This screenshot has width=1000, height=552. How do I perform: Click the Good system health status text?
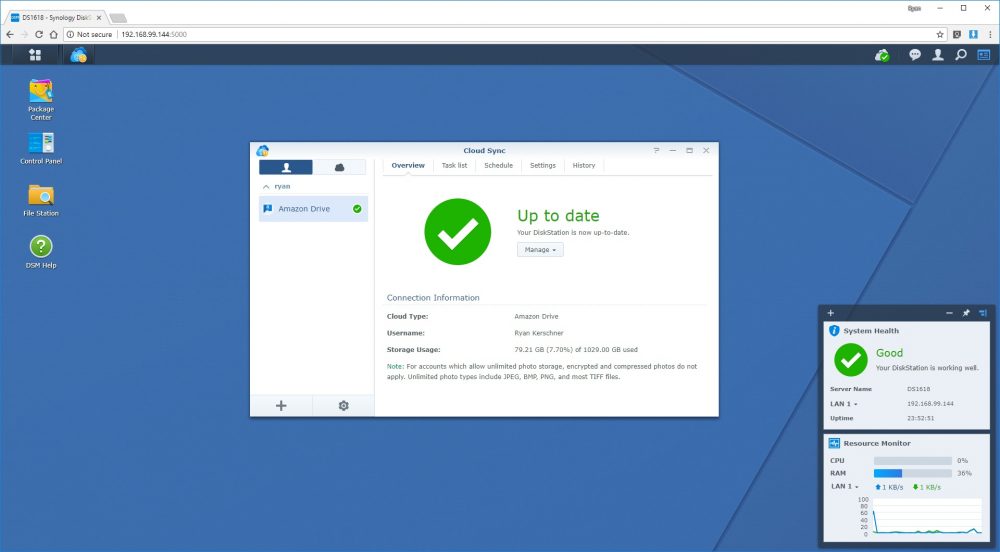coord(889,353)
